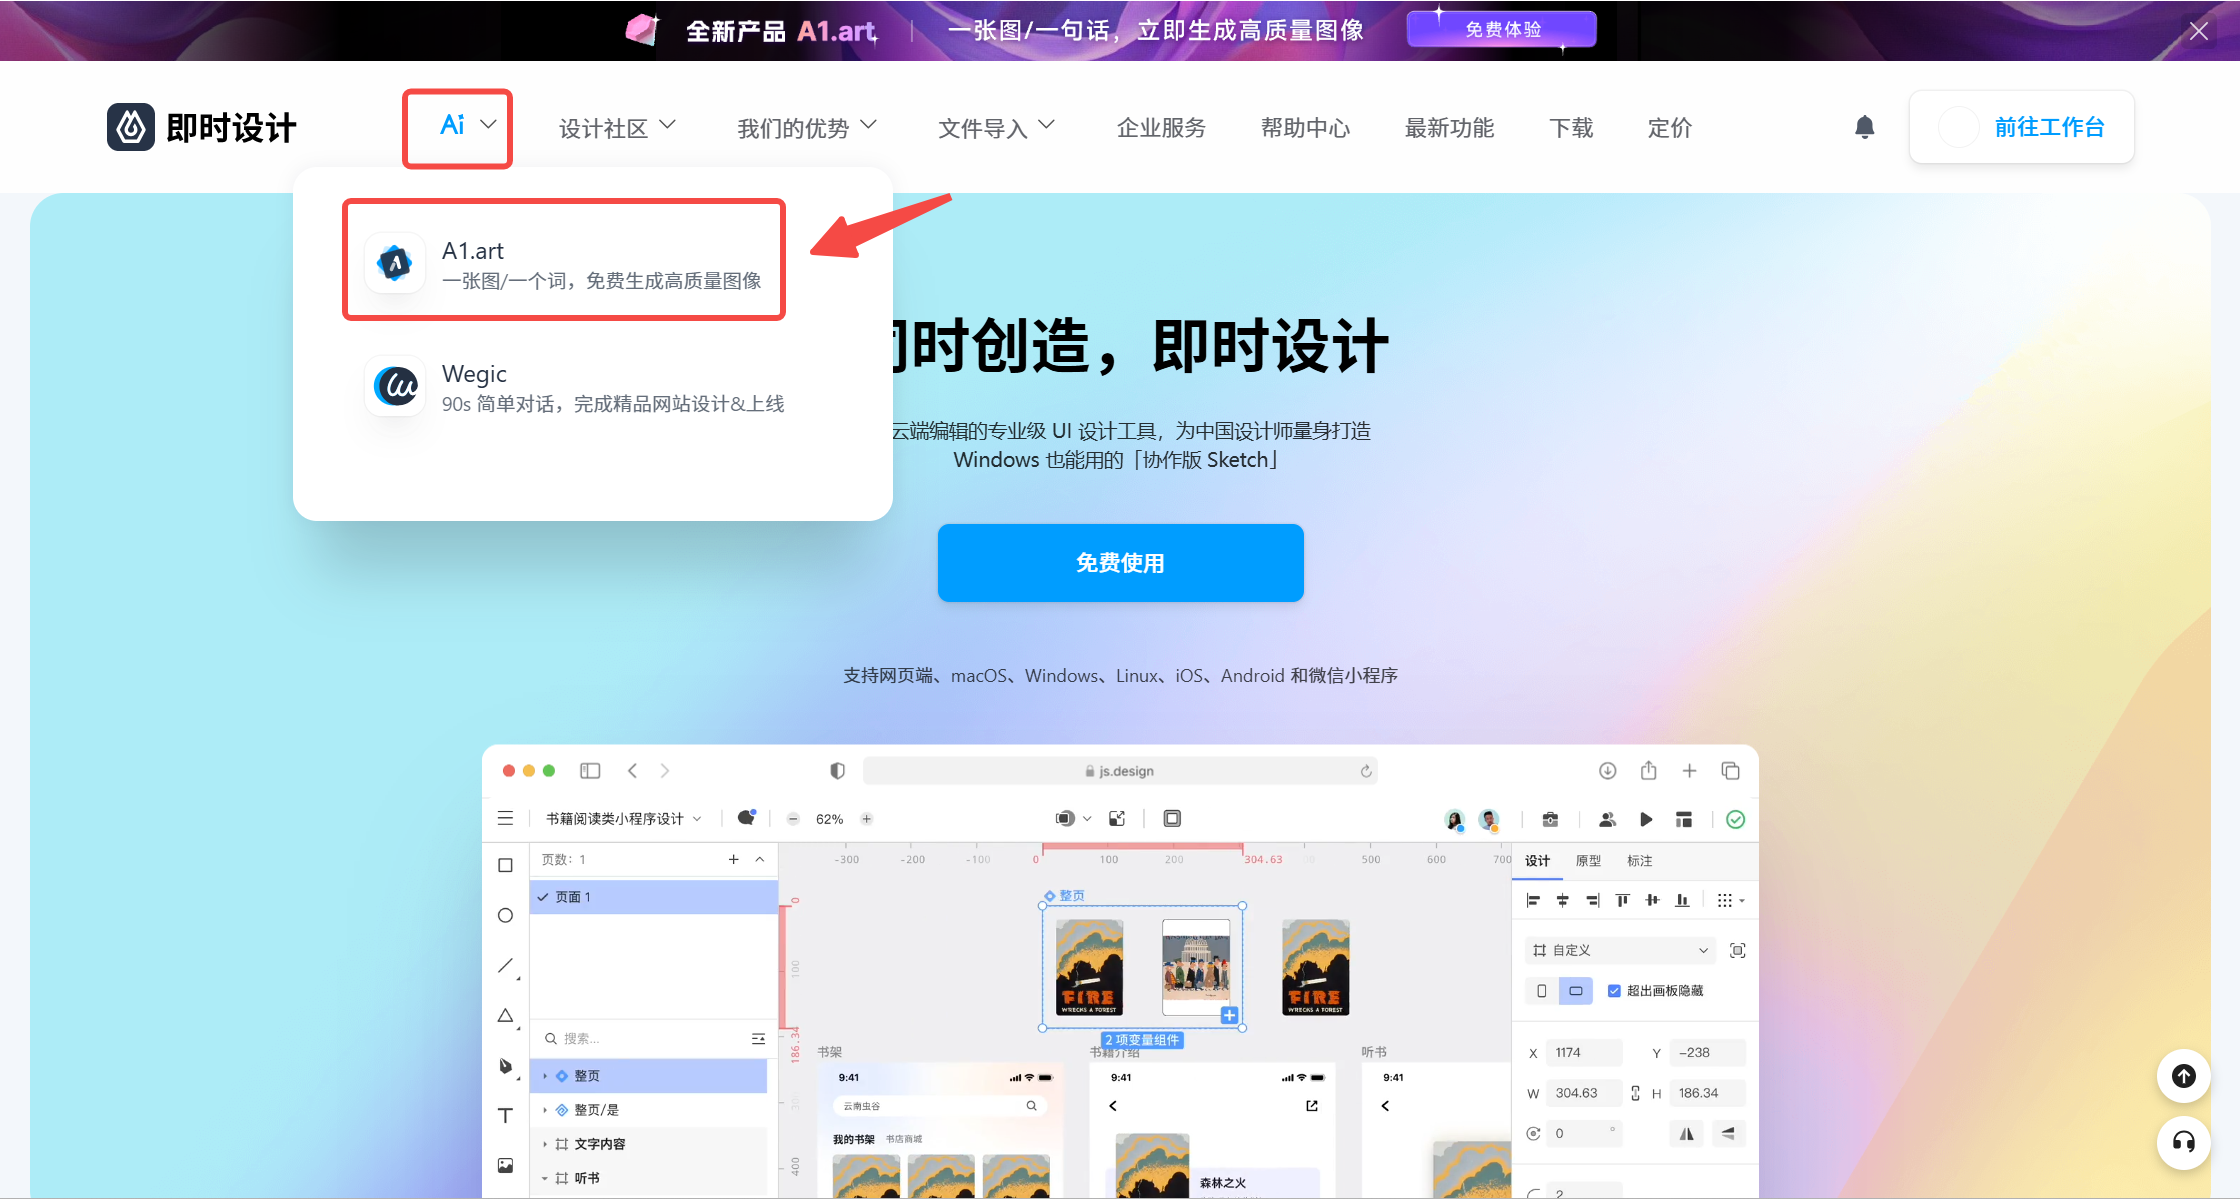Click the scroll-to-top arrow button
2240x1199 pixels.
[x=2183, y=1076]
